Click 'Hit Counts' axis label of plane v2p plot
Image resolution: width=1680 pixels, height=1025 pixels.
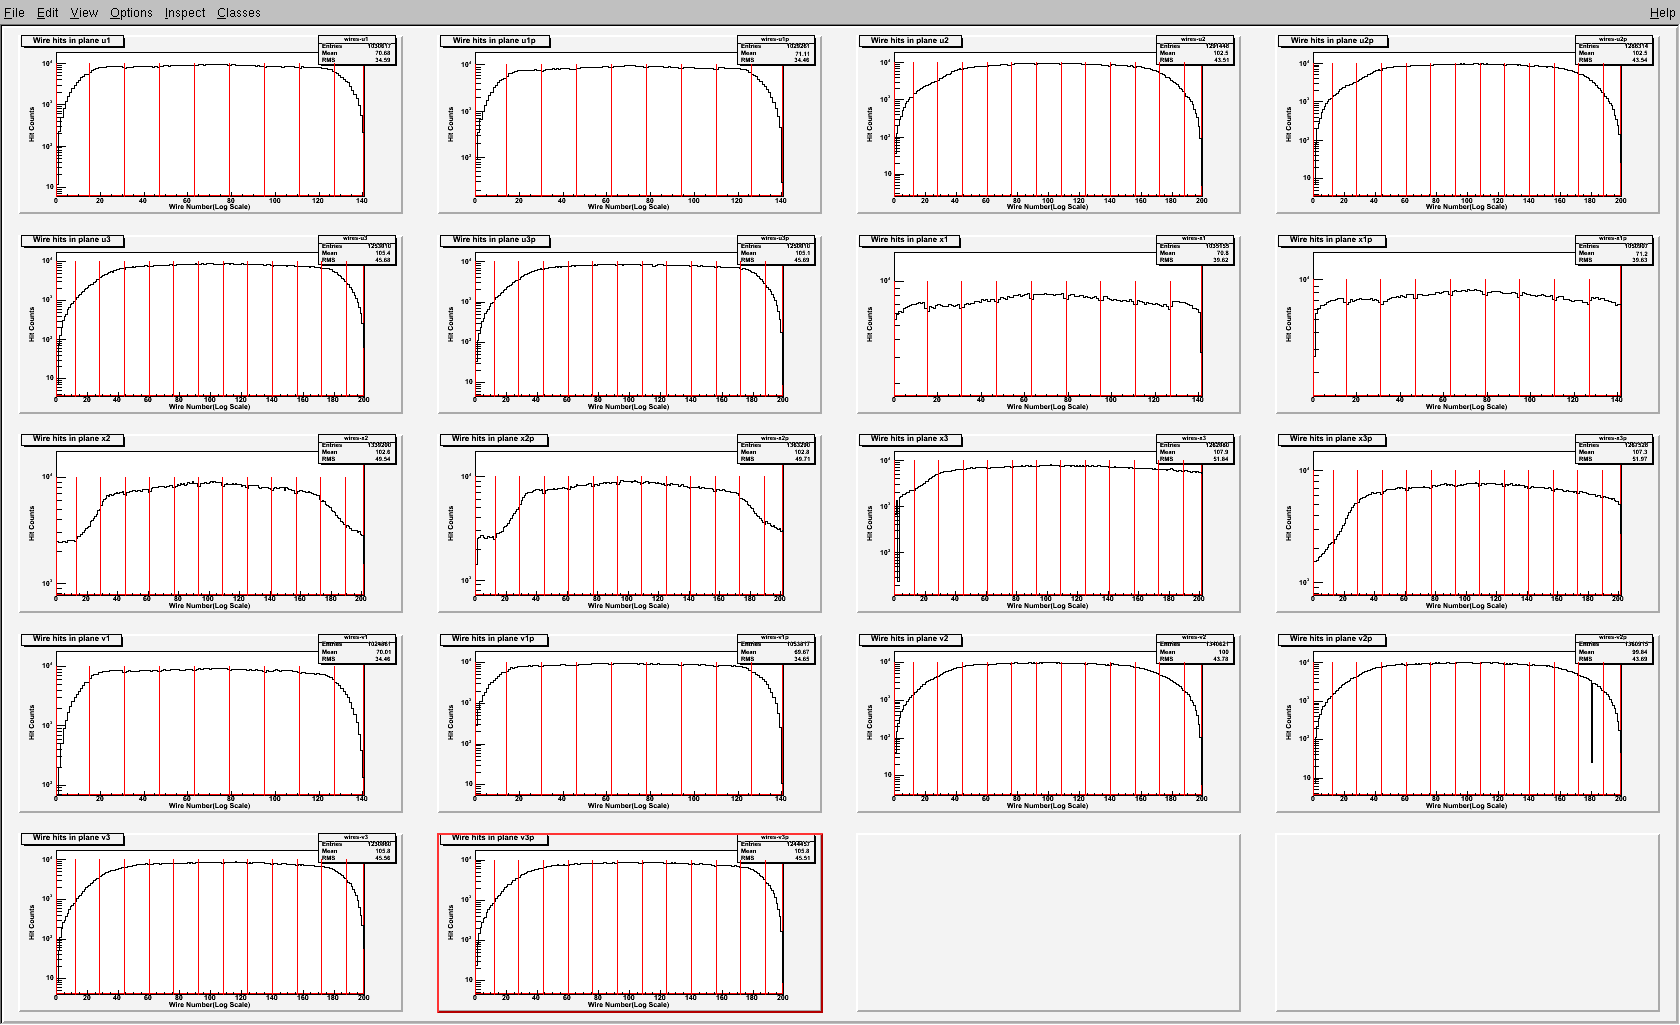[1289, 722]
